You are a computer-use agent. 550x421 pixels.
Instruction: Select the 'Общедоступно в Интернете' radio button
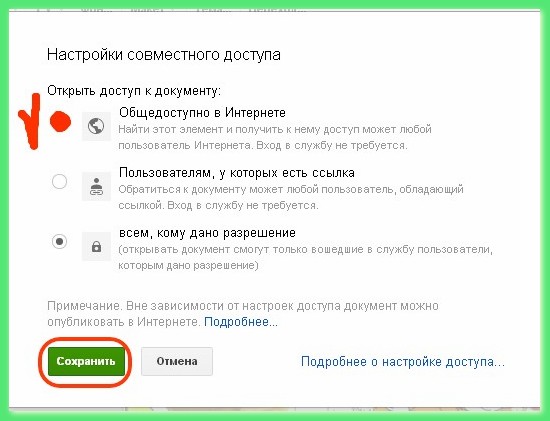[60, 121]
